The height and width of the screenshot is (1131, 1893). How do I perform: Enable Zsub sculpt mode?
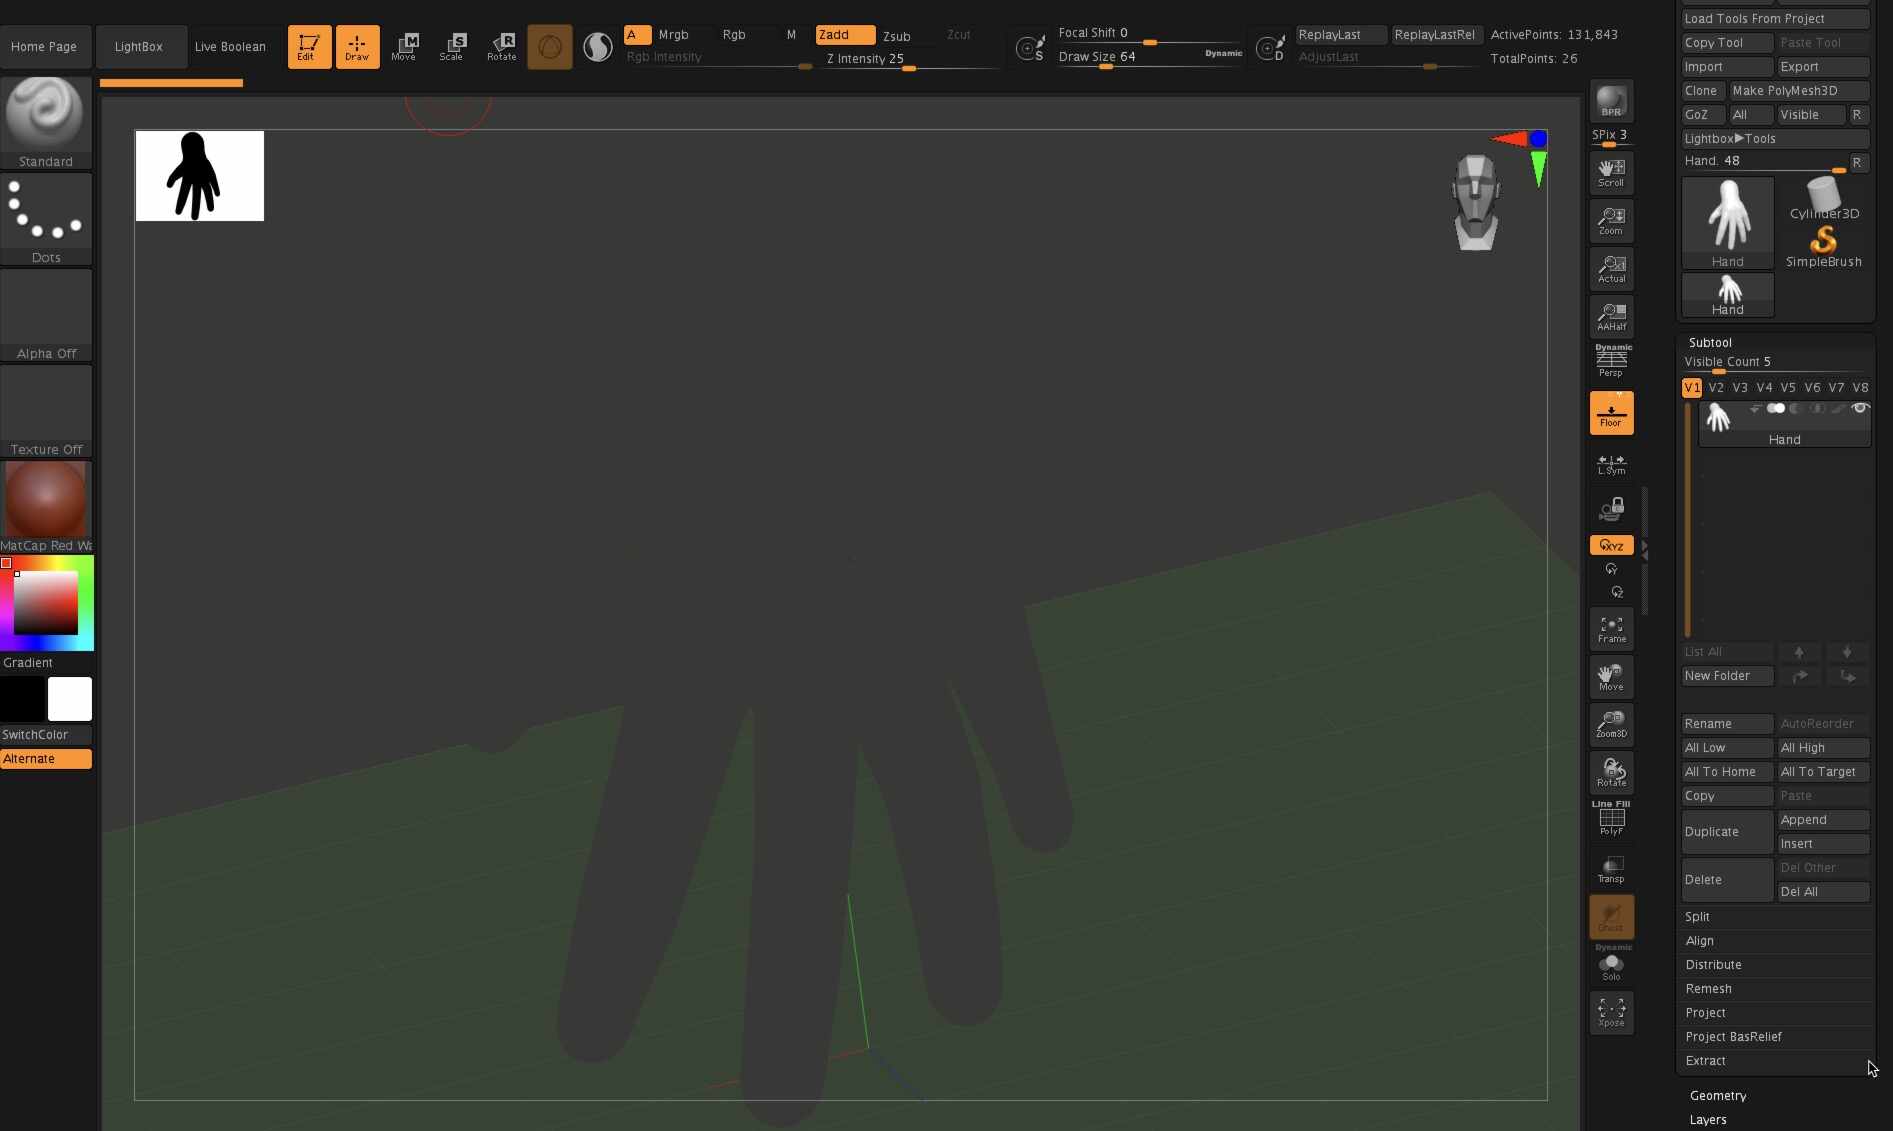click(897, 36)
